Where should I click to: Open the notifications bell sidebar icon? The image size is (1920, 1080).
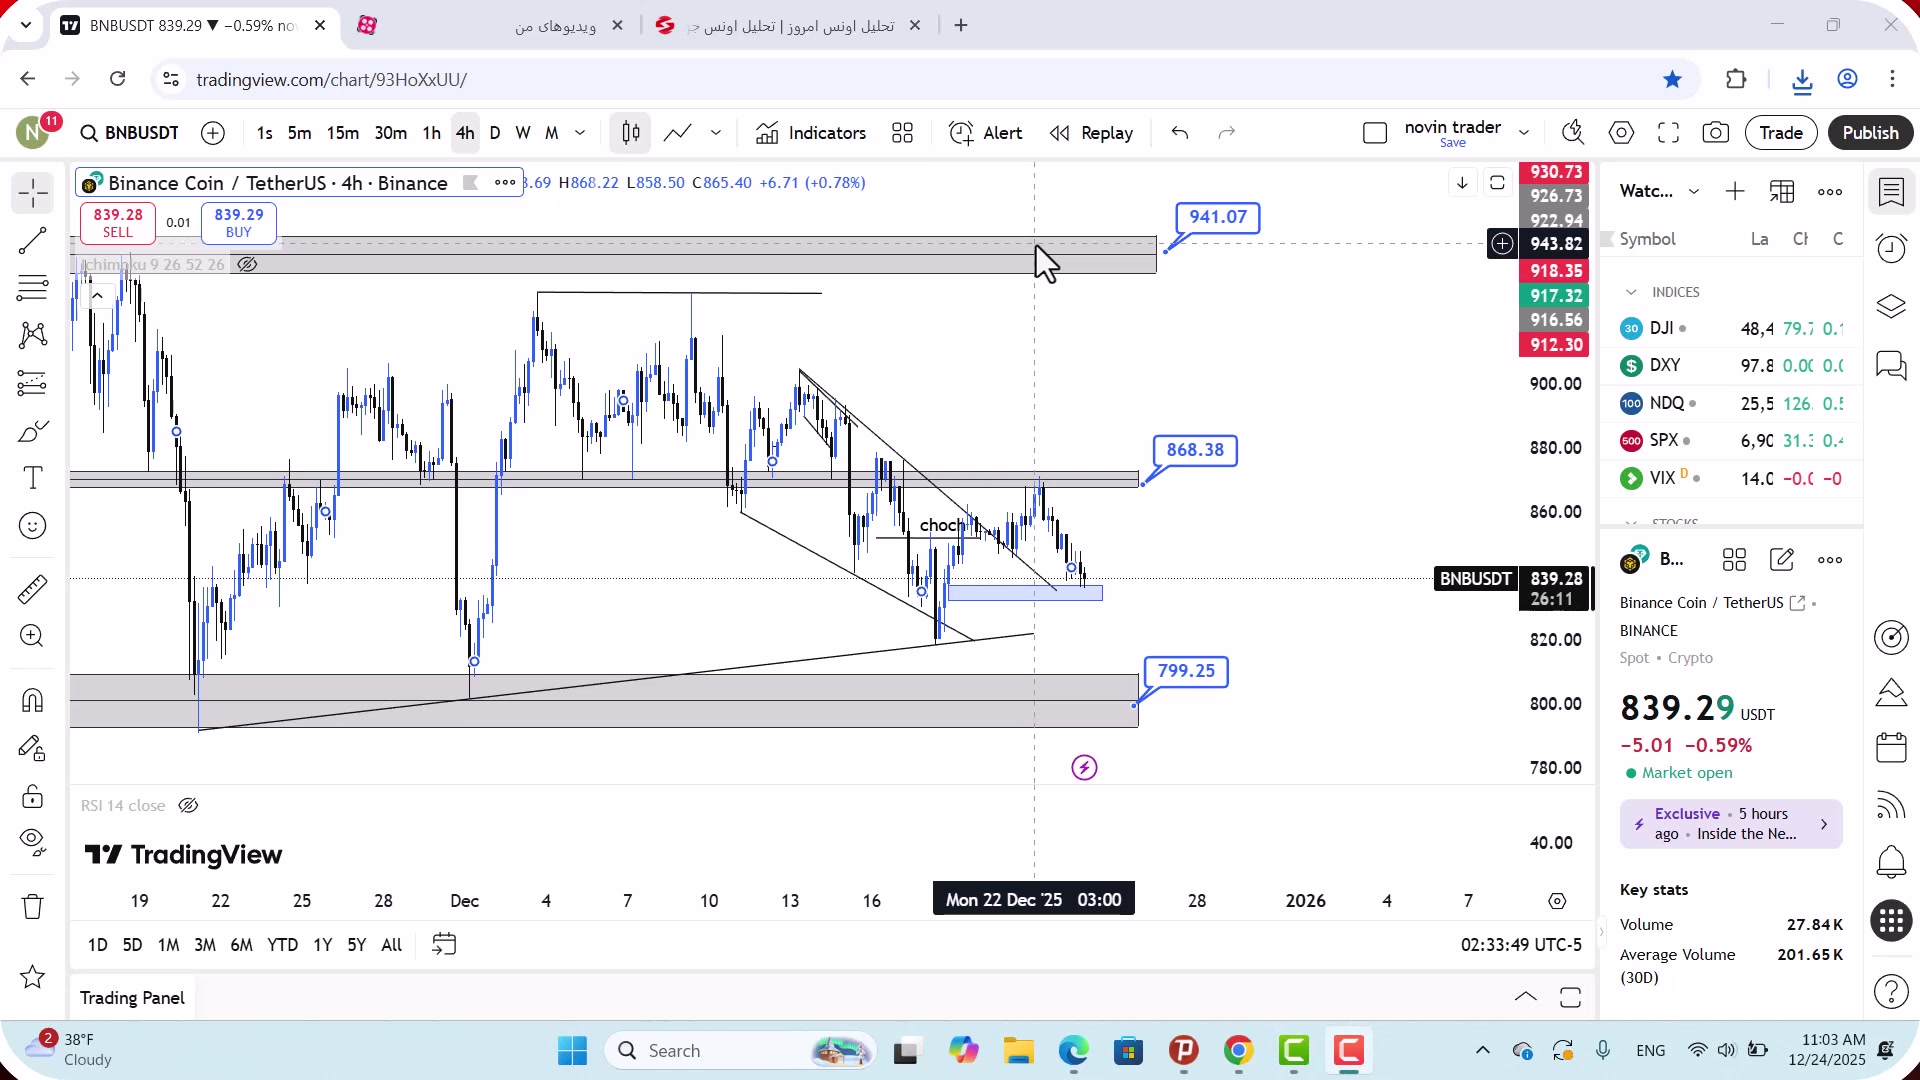click(x=1892, y=861)
